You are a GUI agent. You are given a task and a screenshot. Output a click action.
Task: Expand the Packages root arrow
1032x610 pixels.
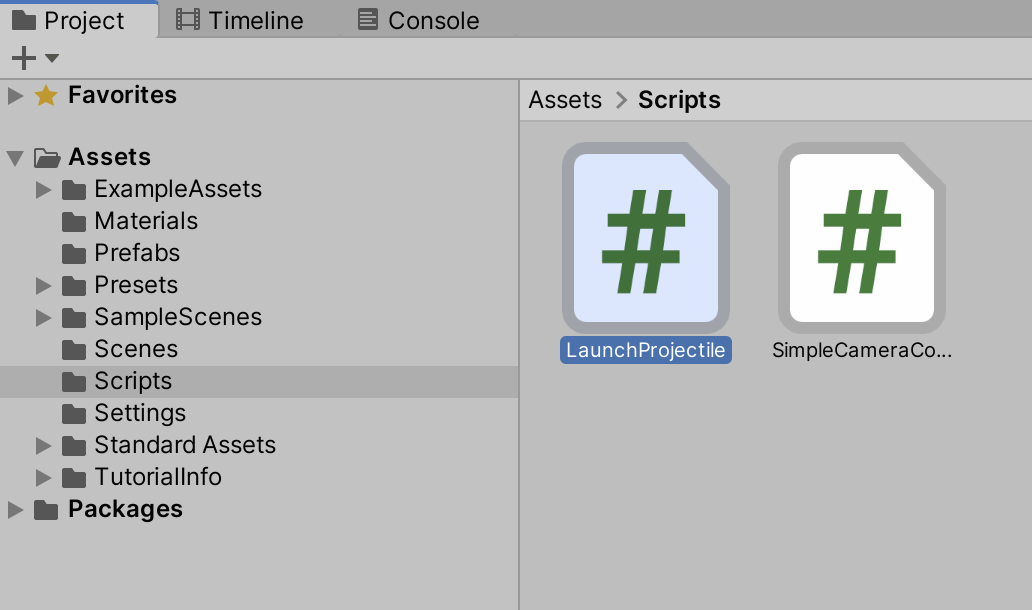[14, 510]
